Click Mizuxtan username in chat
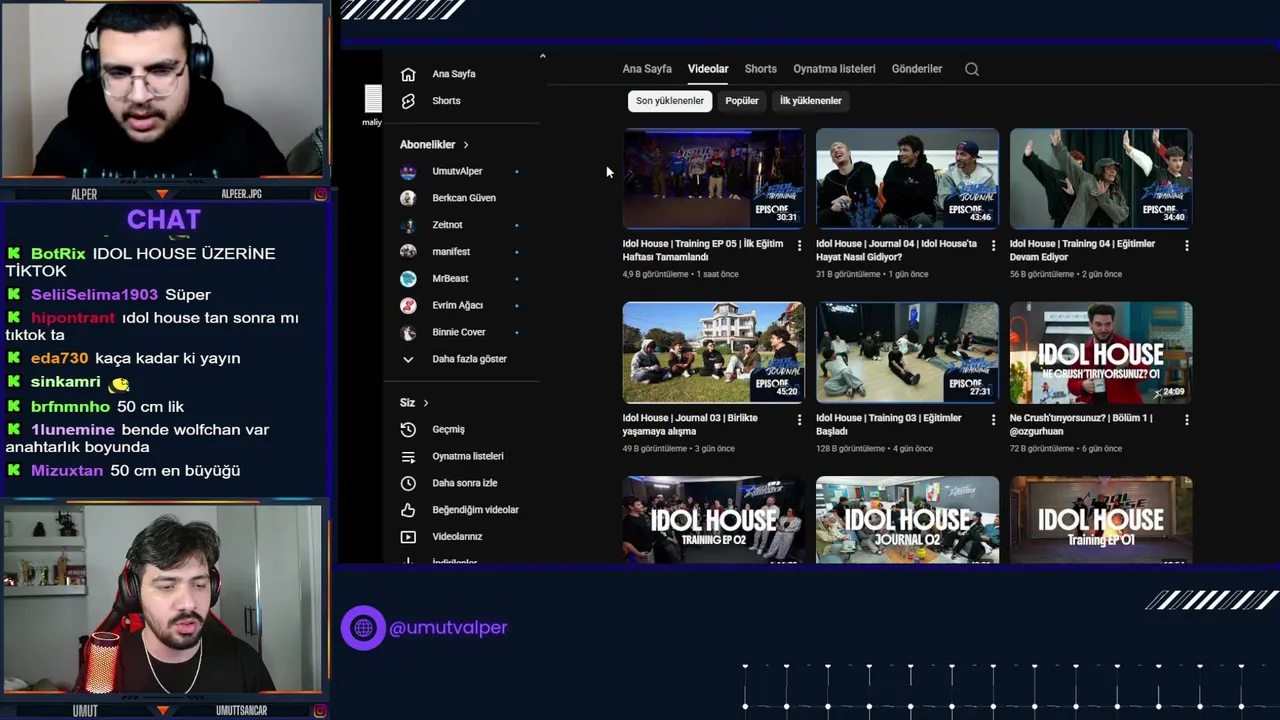The width and height of the screenshot is (1280, 720). coord(67,471)
